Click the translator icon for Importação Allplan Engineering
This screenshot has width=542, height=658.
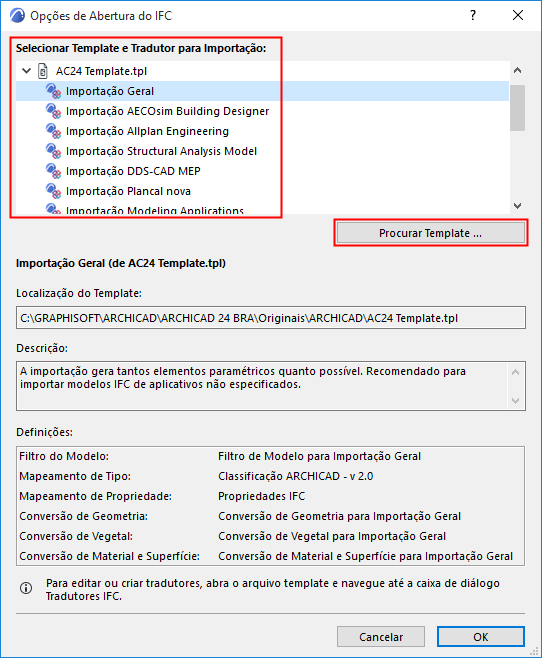(53, 131)
